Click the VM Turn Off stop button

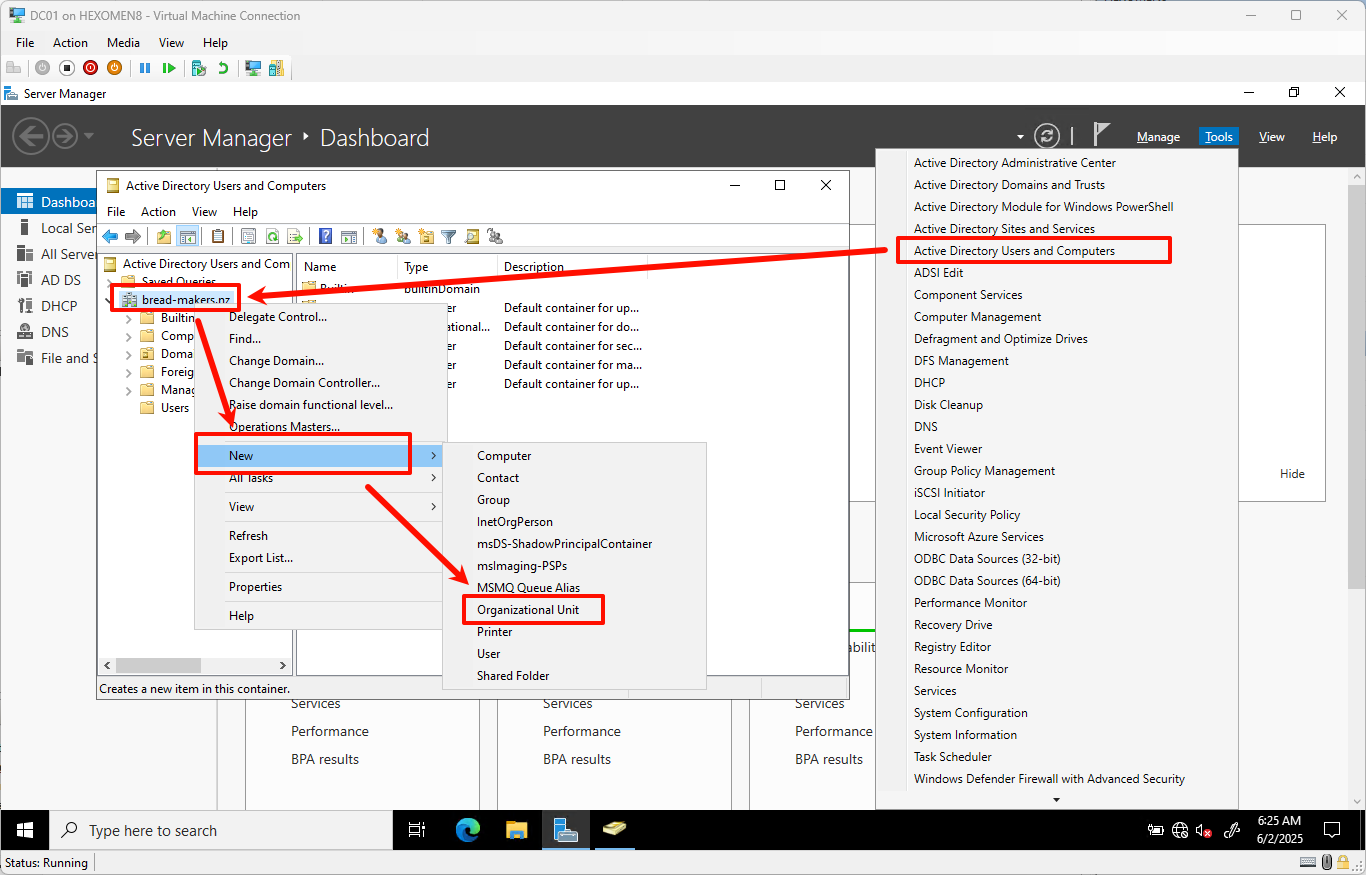67,68
